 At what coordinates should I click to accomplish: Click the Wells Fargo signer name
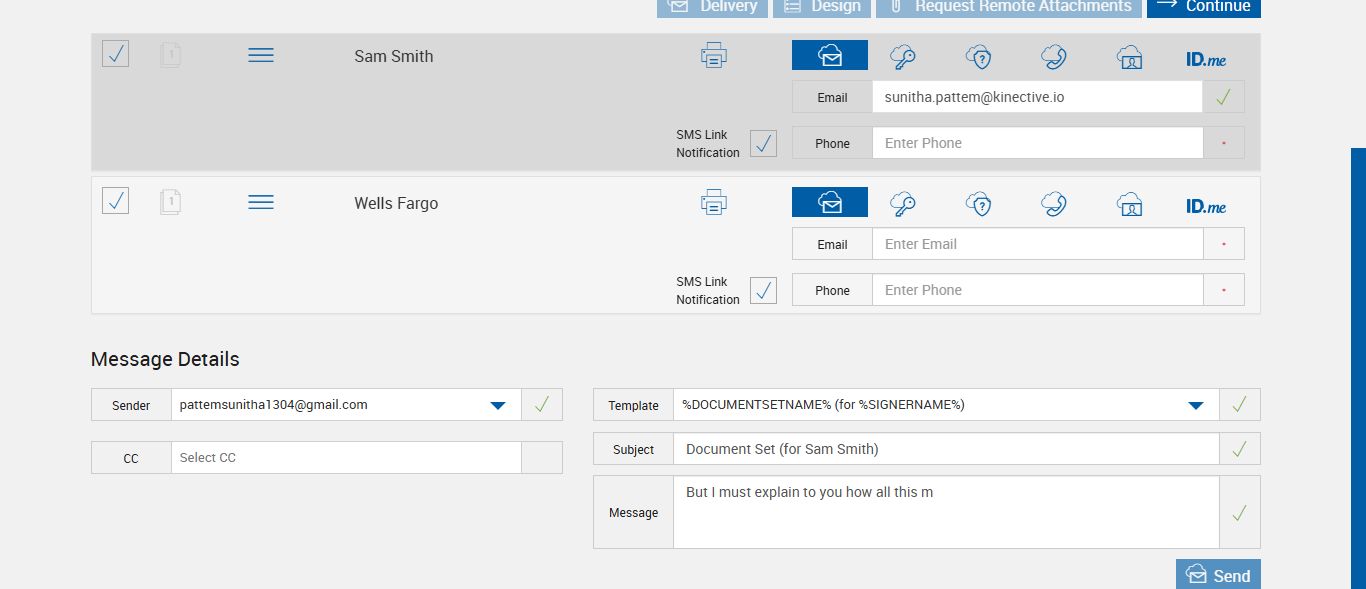click(x=396, y=203)
